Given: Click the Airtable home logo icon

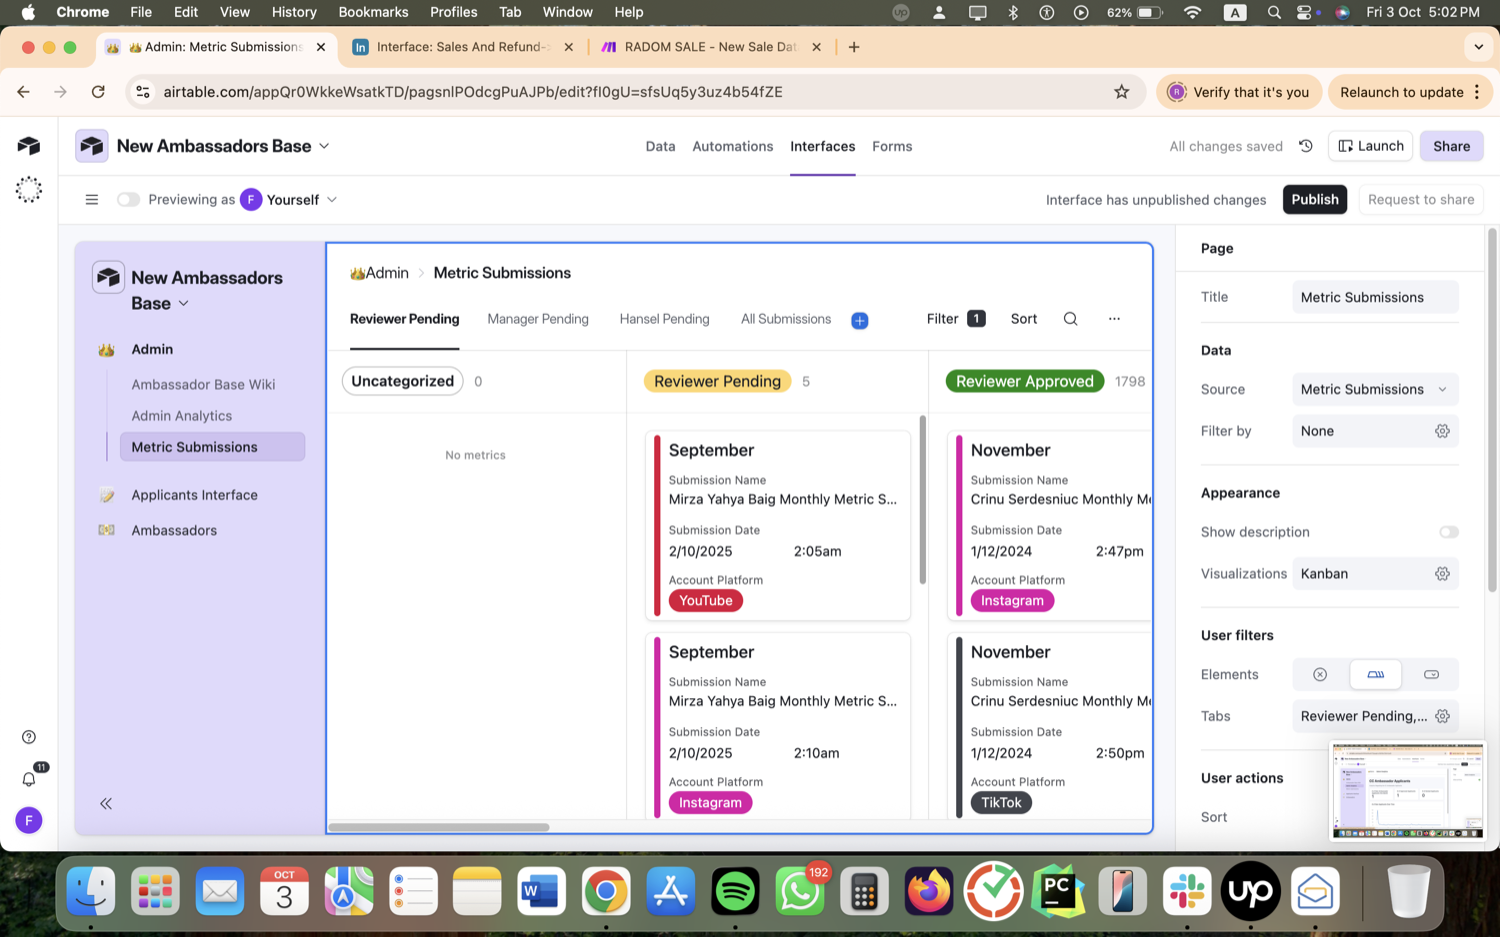Looking at the screenshot, I should [x=29, y=146].
